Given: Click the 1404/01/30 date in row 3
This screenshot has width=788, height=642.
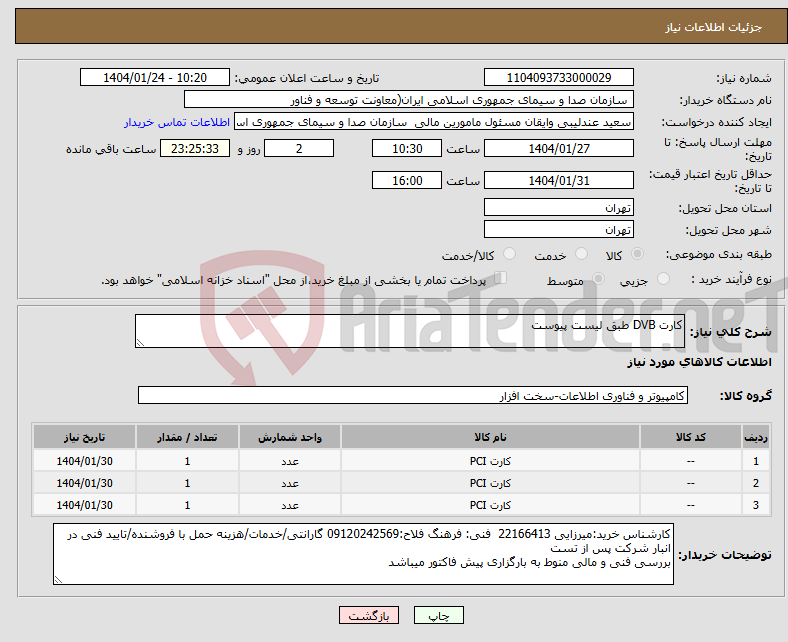Looking at the screenshot, I should tap(84, 505).
